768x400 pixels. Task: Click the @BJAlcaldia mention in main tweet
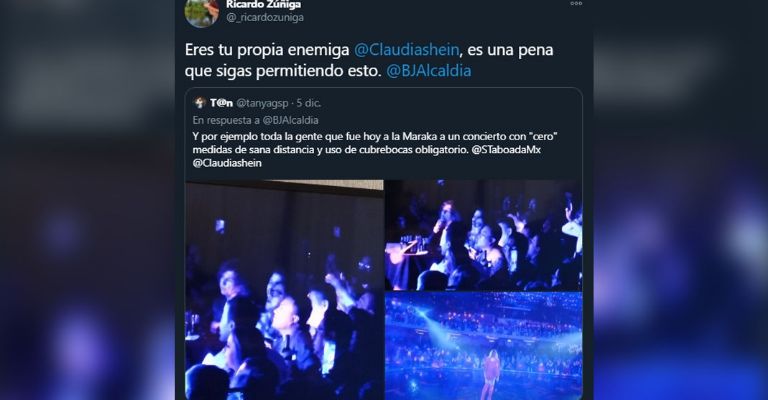[x=429, y=71]
